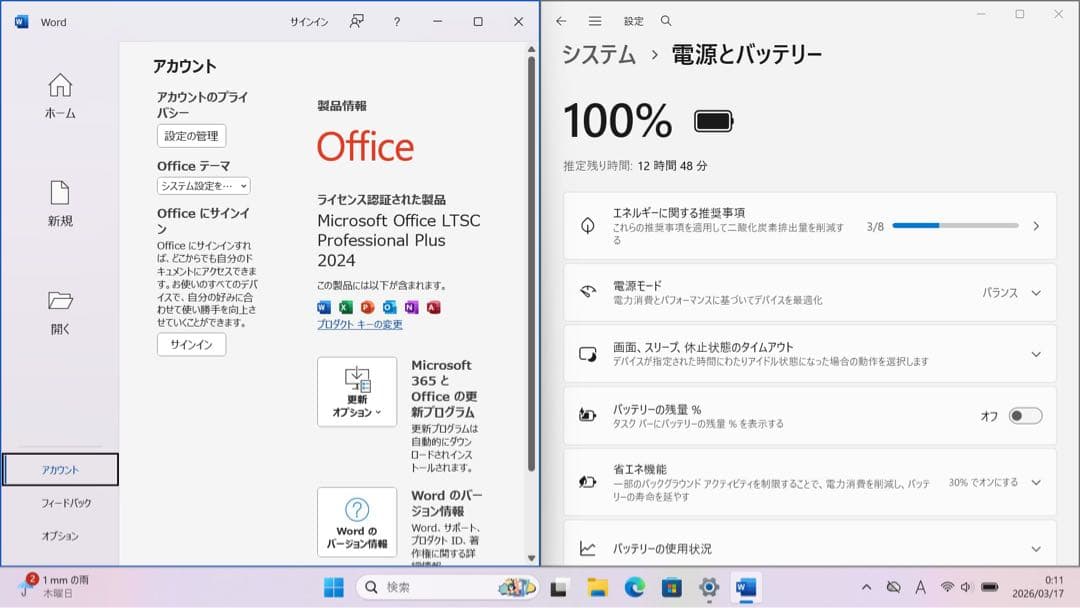This screenshot has width=1080, height=608.
Task: Click the Excel icon in the included products list
Action: tap(345, 307)
